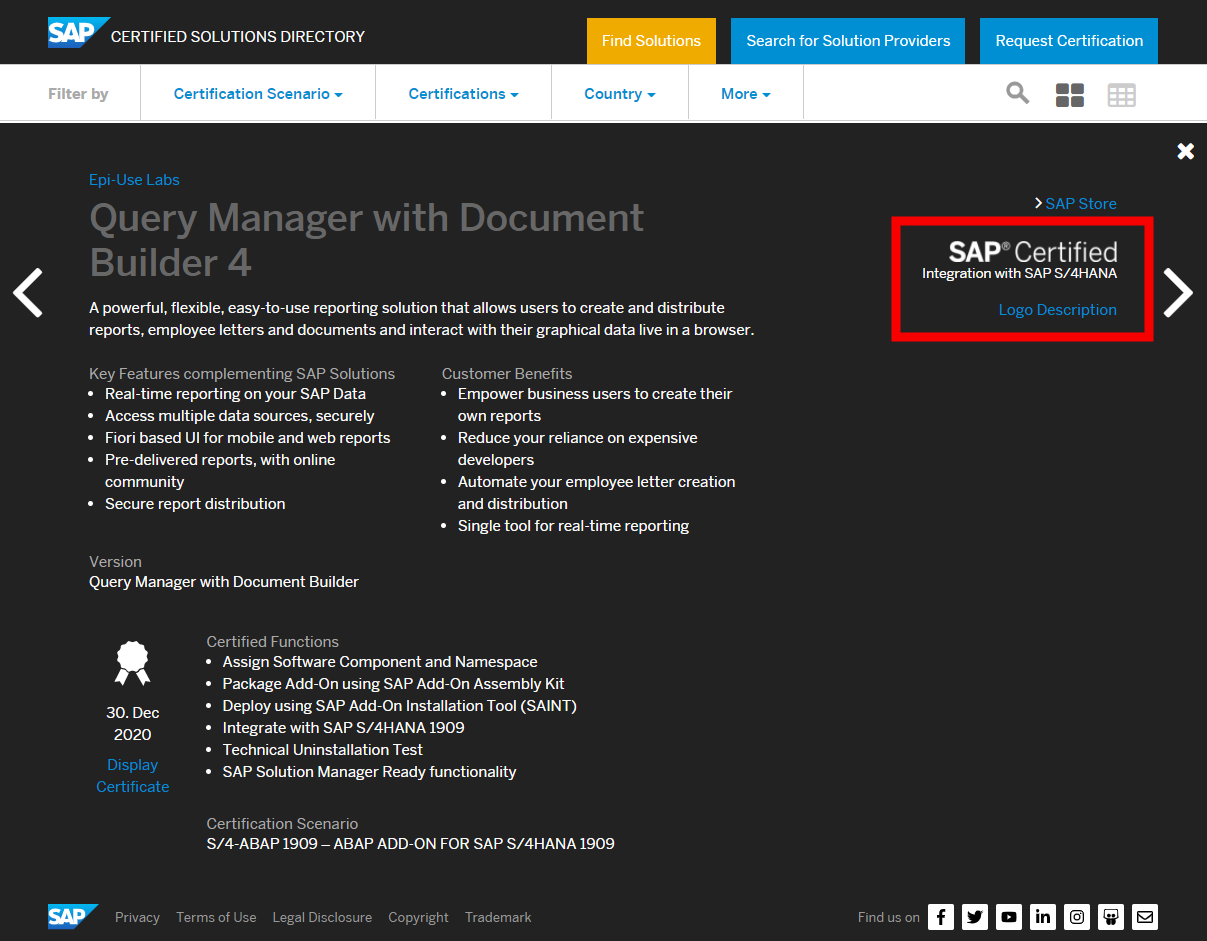Click the SAP logo in the footer
The width and height of the screenshot is (1207, 941).
(73, 916)
